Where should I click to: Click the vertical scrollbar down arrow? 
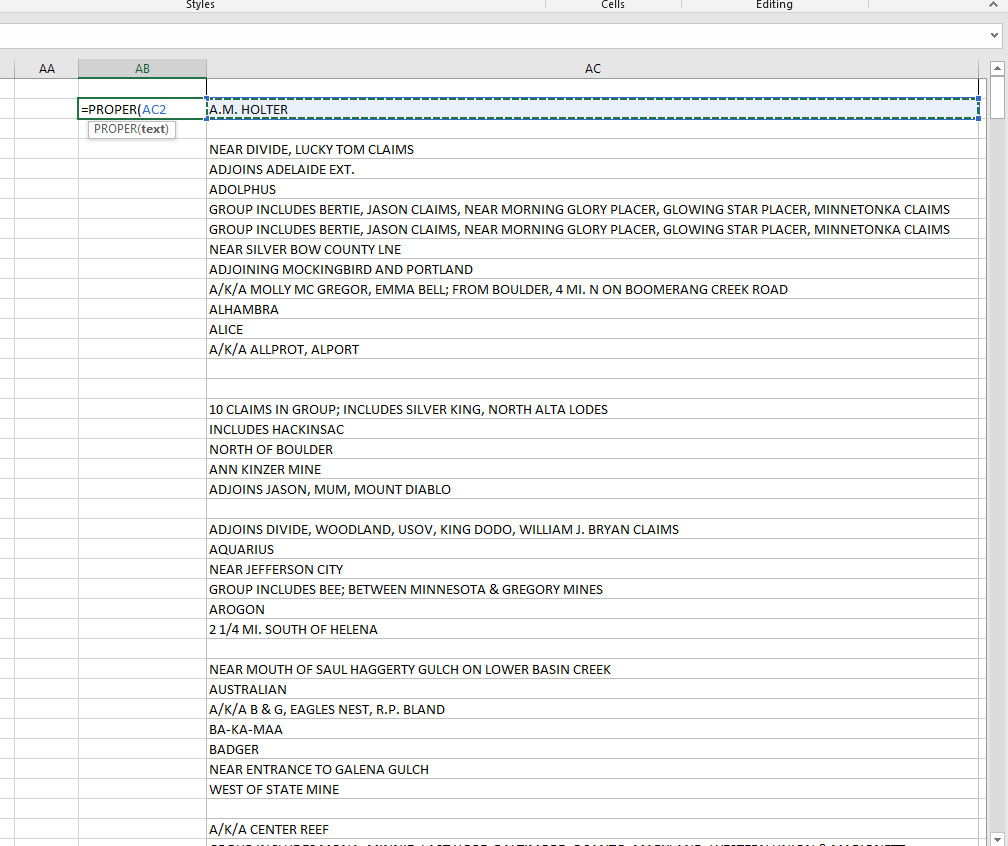click(995, 837)
